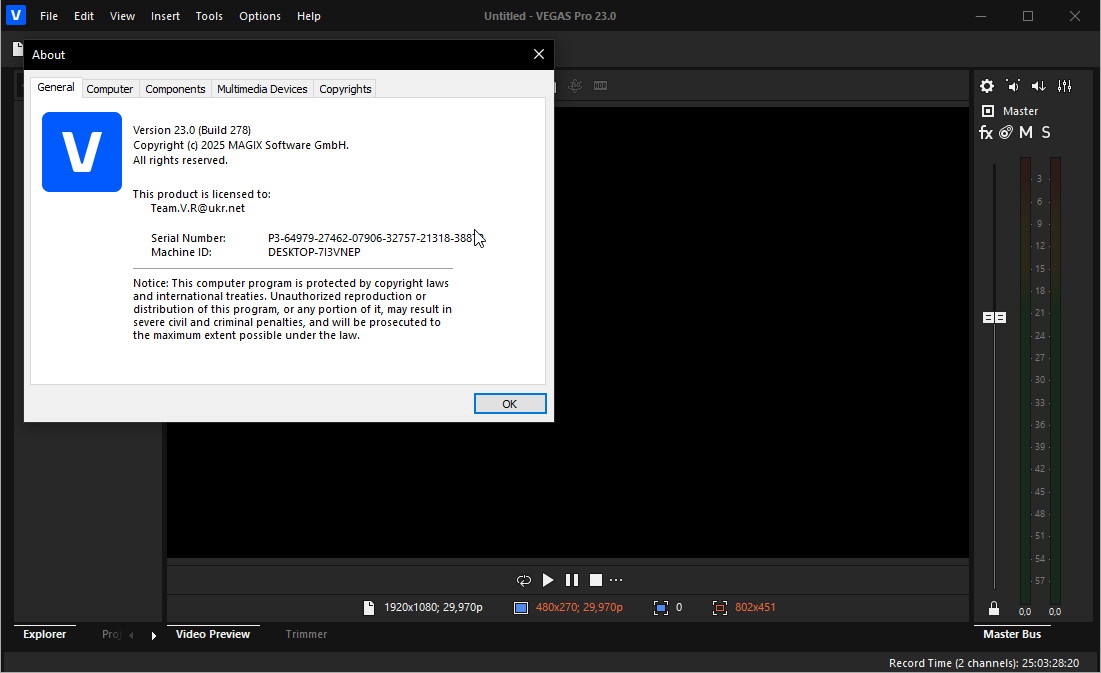Viewport: 1101px width, 673px height.
Task: Click the Master volume fader handle
Action: pyautogui.click(x=994, y=317)
